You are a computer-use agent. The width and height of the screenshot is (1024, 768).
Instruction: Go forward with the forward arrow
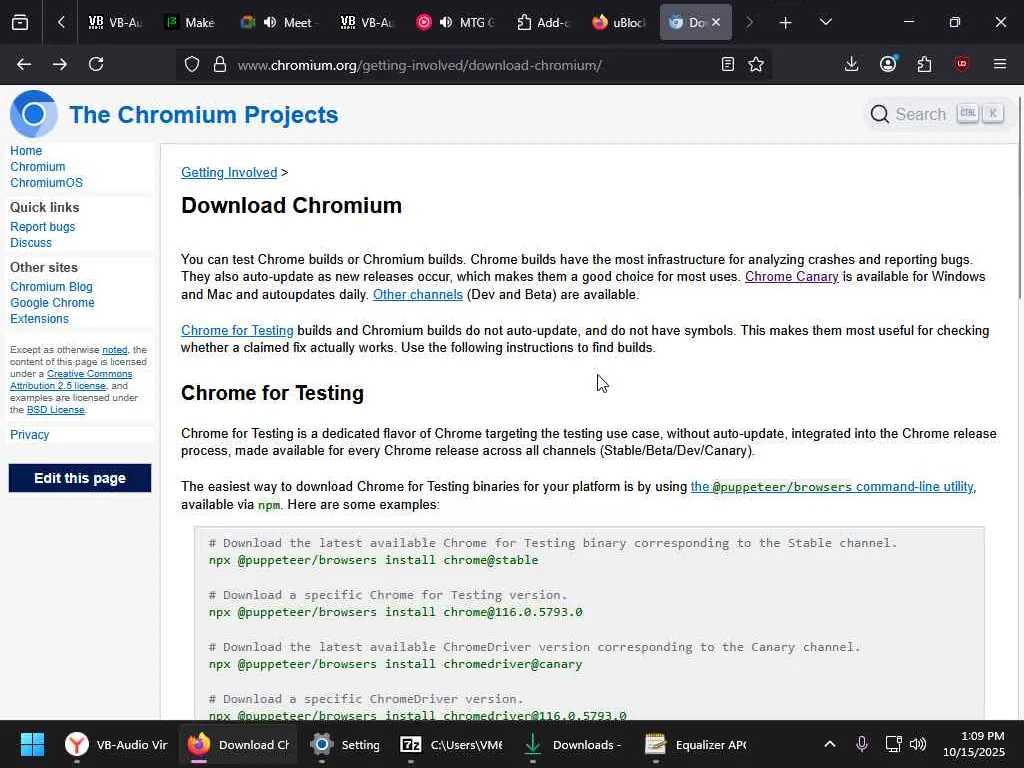[59, 64]
